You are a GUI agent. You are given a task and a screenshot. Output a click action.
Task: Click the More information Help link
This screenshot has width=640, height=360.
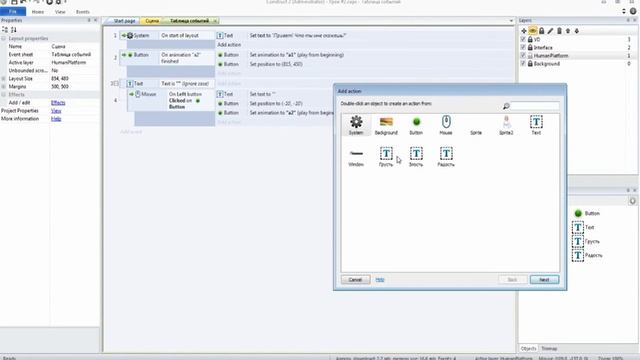pos(56,119)
